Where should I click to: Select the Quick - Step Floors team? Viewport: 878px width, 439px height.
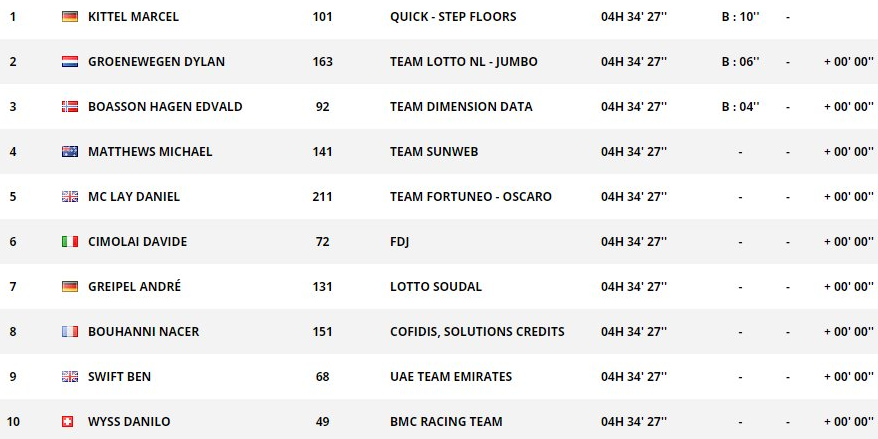pos(453,17)
